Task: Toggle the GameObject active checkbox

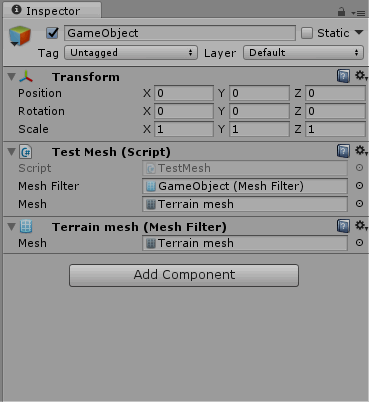Action: pos(52,33)
